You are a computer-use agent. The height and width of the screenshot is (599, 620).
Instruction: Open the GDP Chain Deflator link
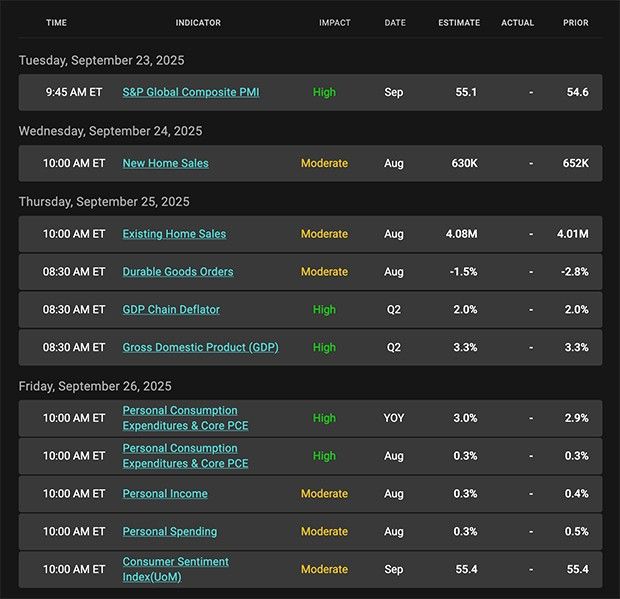click(171, 310)
